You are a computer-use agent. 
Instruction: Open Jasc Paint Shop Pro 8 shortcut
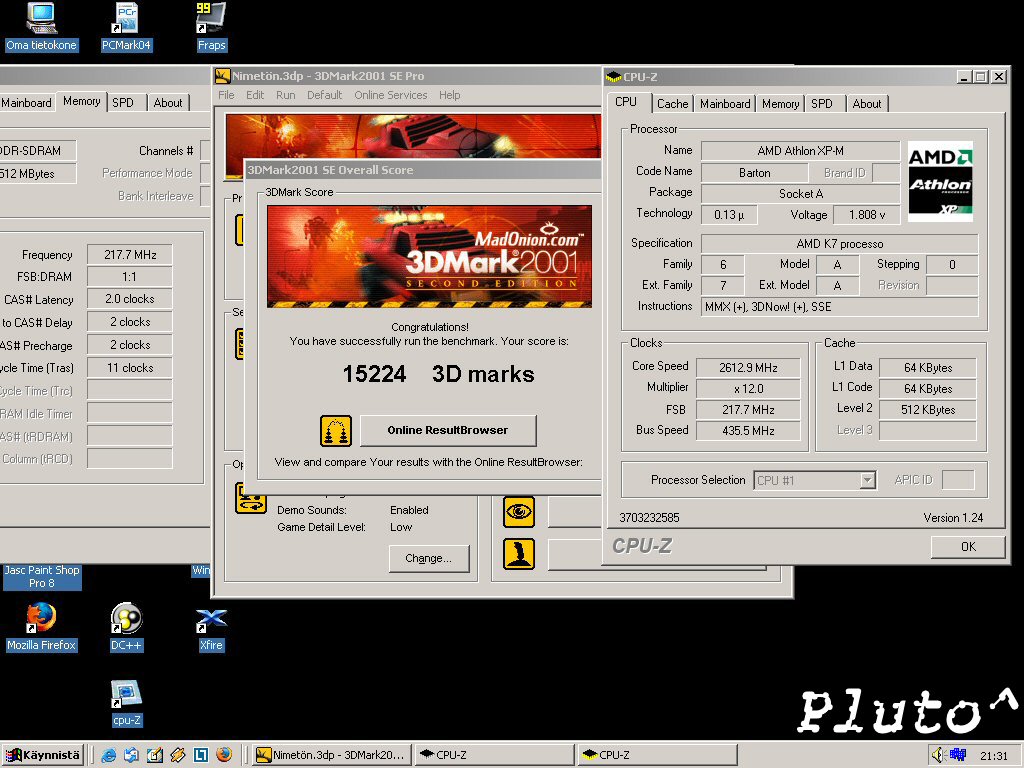point(42,576)
